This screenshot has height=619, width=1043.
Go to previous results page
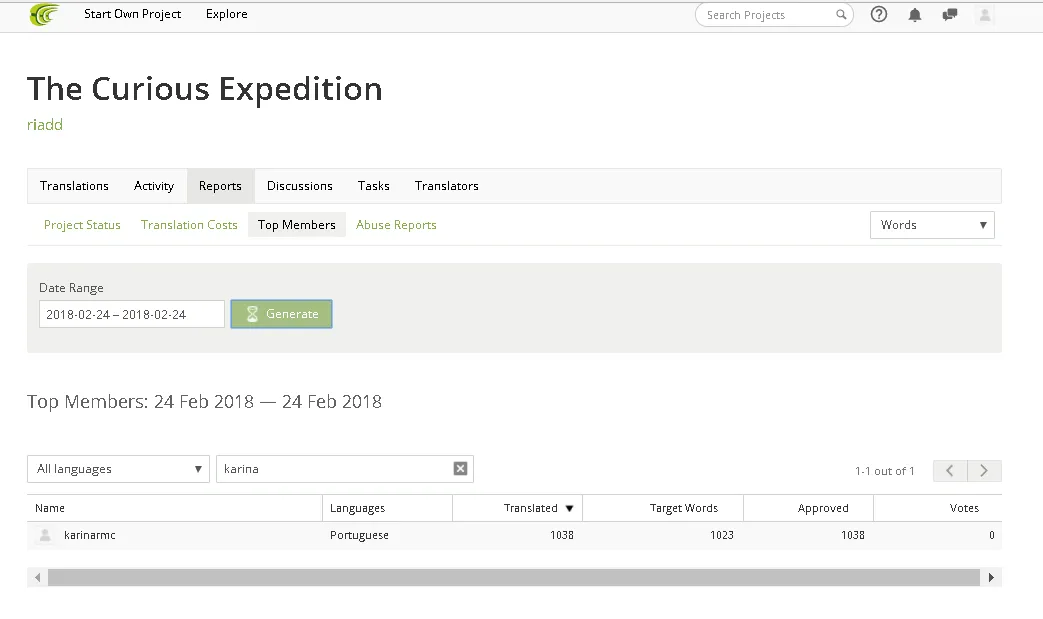pos(950,471)
